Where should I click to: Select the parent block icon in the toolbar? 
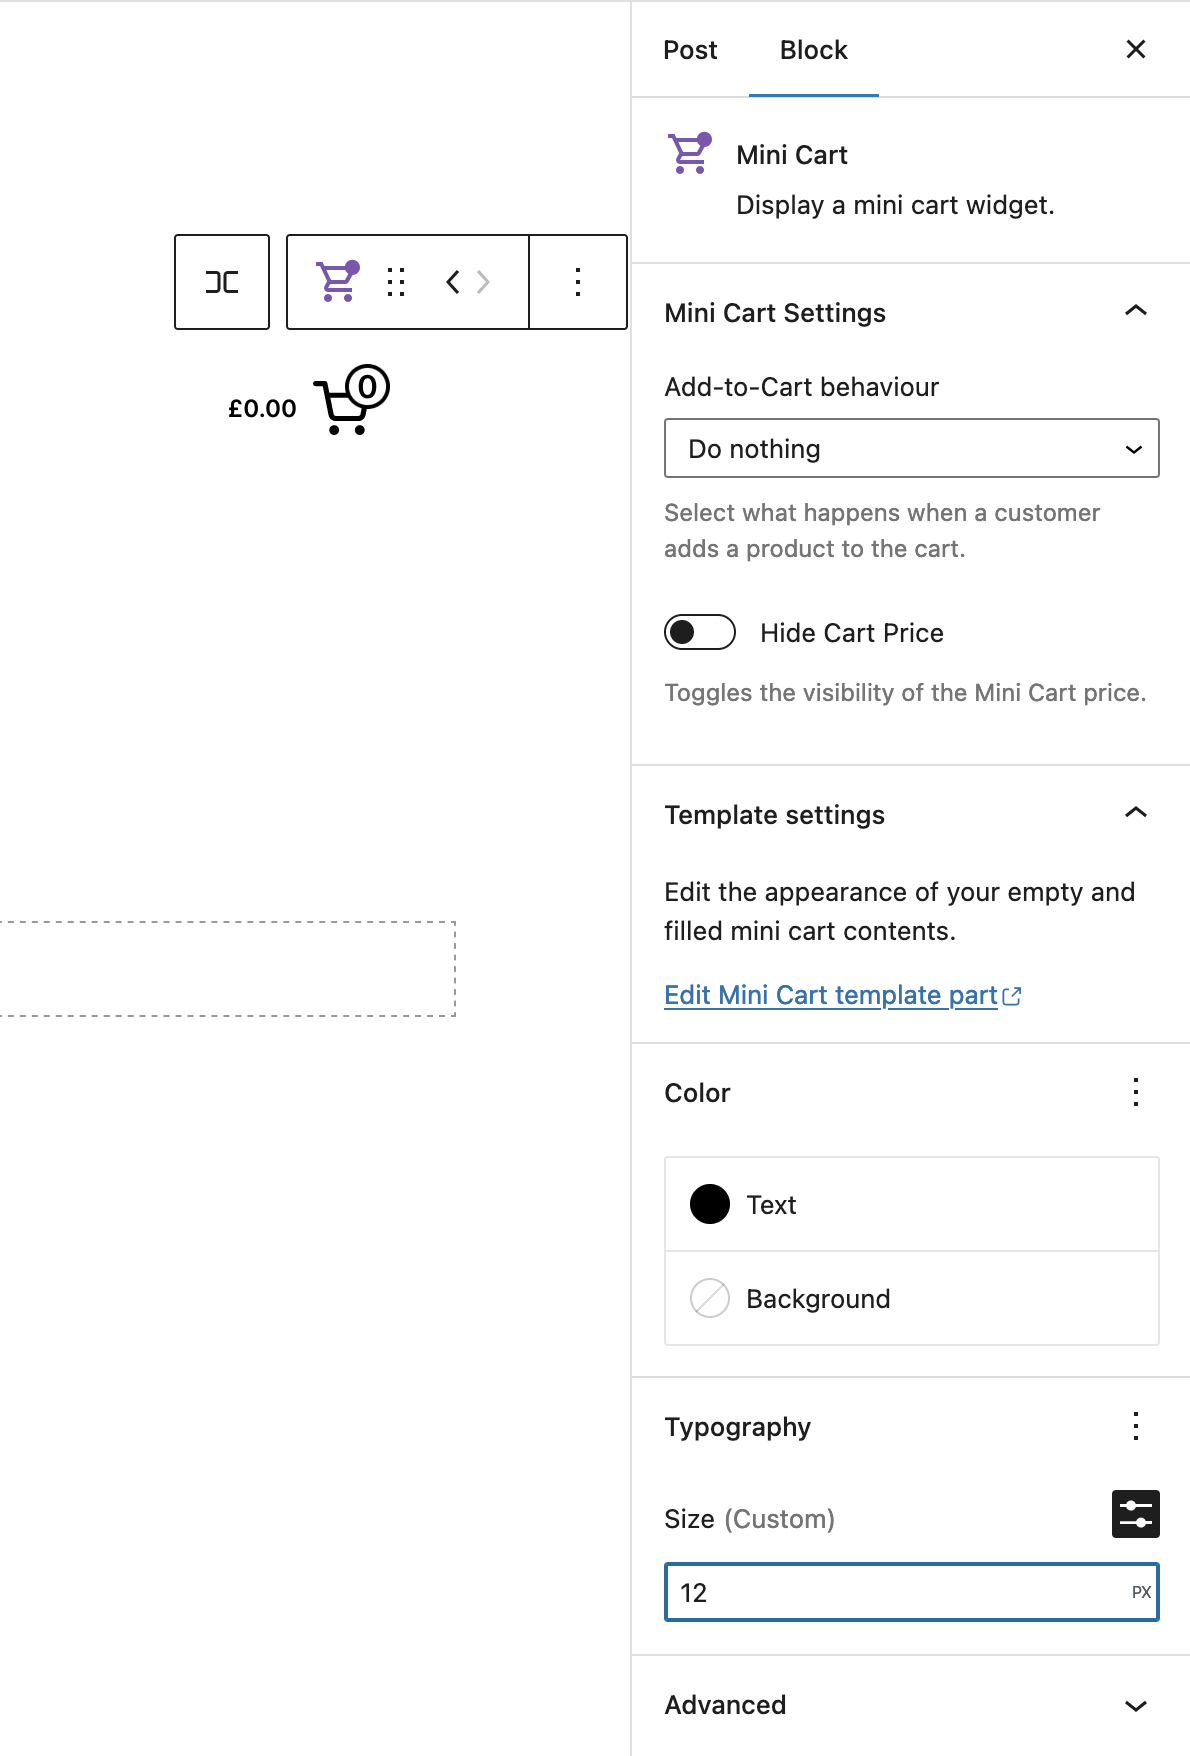221,281
